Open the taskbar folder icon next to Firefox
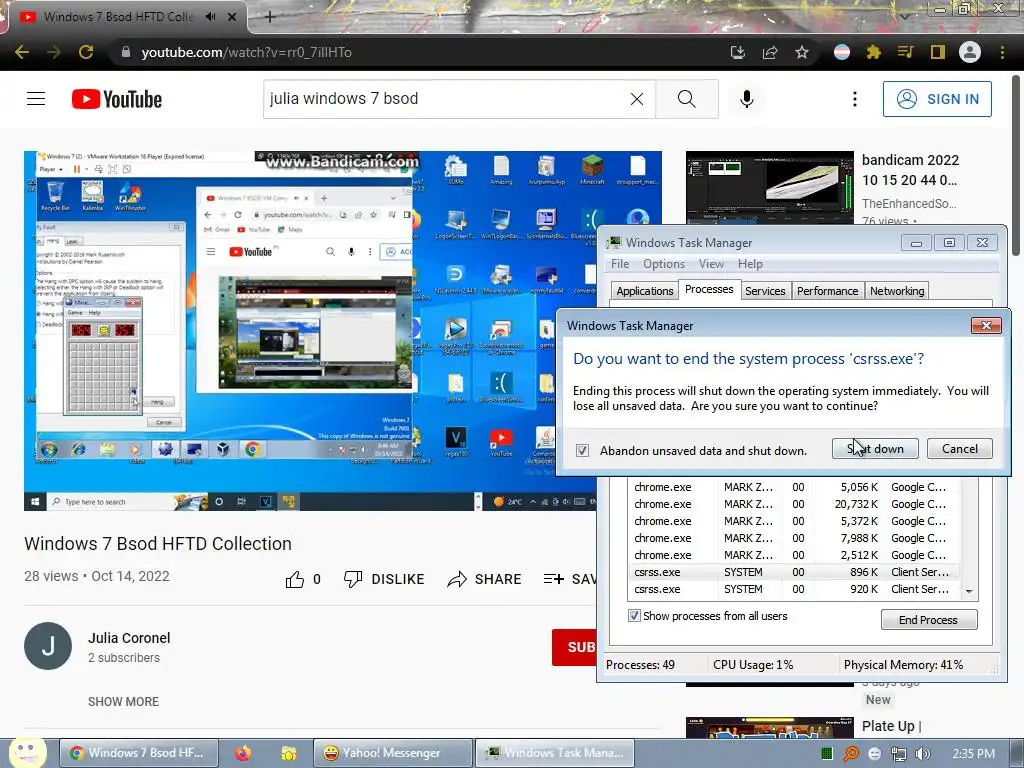1024x768 pixels. pyautogui.click(x=288, y=753)
